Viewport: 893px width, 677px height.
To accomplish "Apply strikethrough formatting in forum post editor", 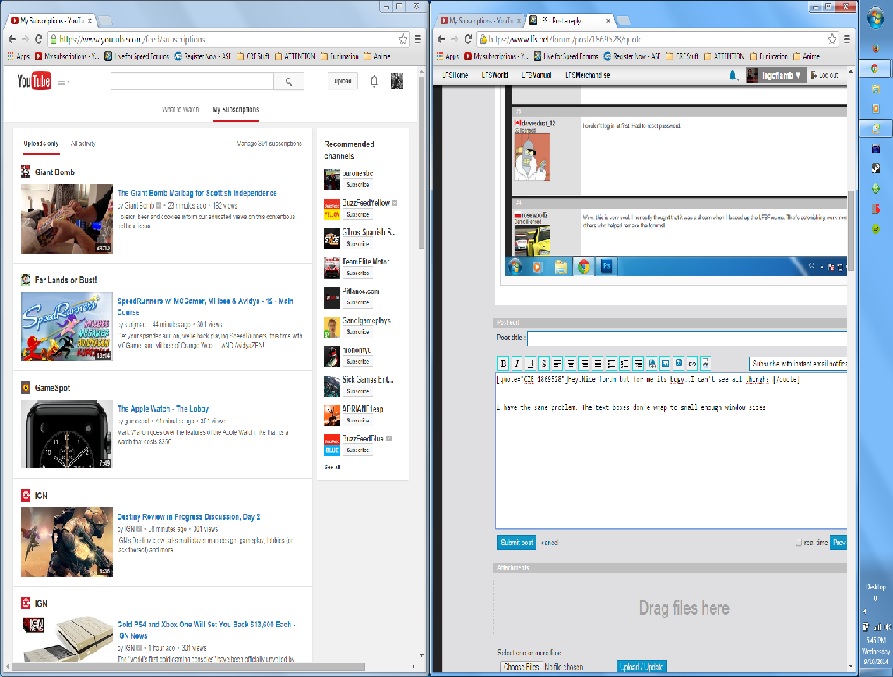I will pos(544,363).
